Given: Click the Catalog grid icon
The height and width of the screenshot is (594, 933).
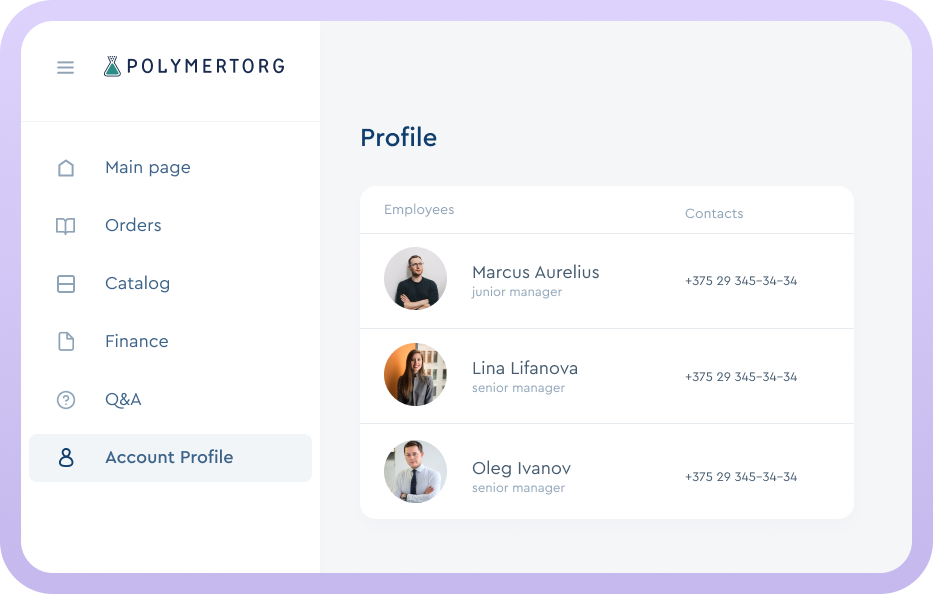Looking at the screenshot, I should 66,284.
